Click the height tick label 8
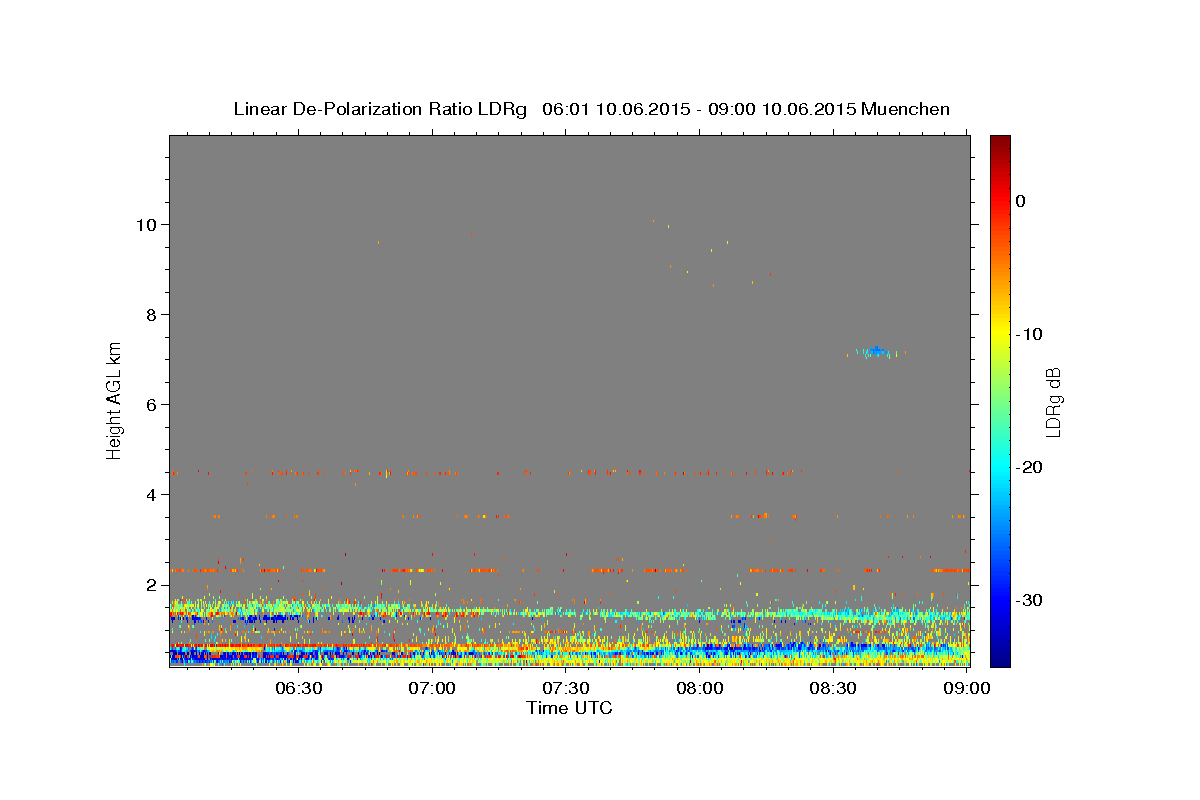 click(x=151, y=314)
